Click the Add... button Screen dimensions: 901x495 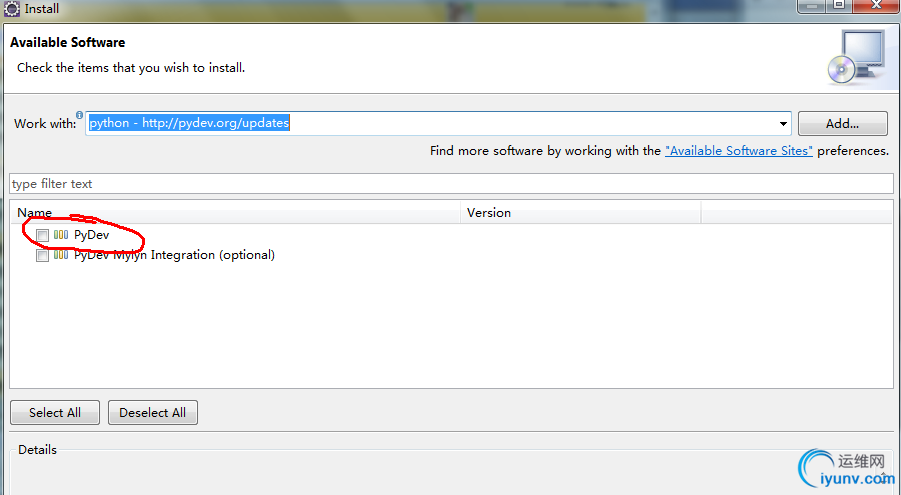(842, 124)
